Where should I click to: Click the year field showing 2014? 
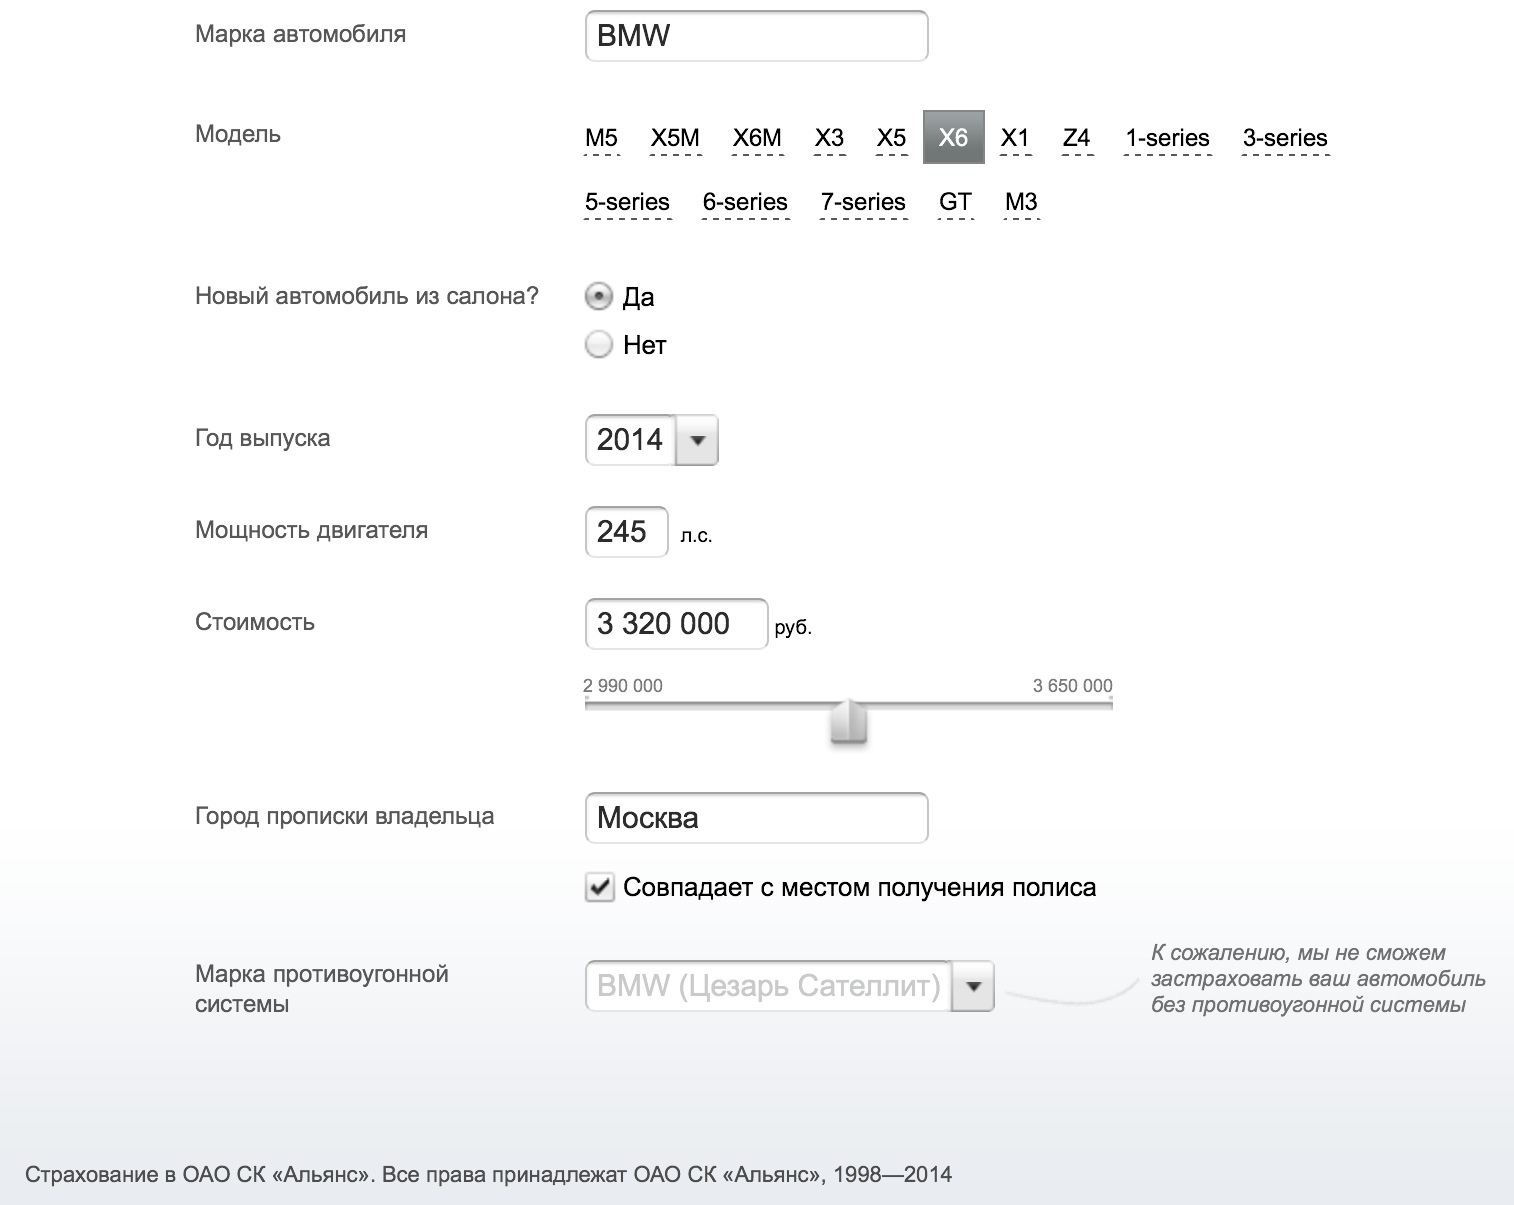[x=631, y=440]
